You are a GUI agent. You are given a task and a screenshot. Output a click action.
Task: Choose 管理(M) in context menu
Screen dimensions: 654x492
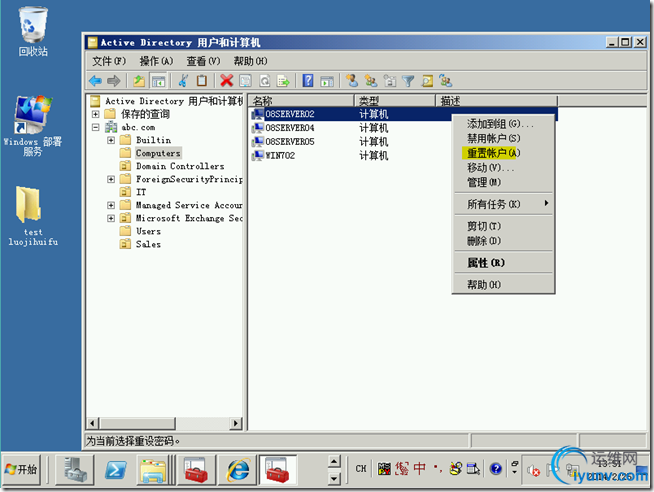pyautogui.click(x=503, y=182)
